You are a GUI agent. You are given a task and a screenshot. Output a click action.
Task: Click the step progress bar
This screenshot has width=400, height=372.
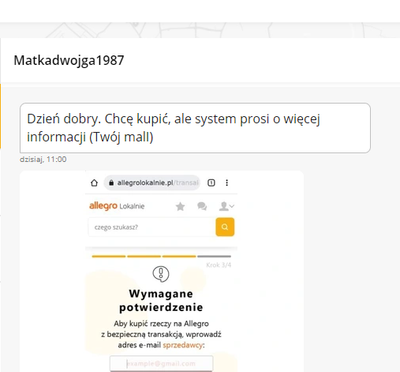pos(161,256)
